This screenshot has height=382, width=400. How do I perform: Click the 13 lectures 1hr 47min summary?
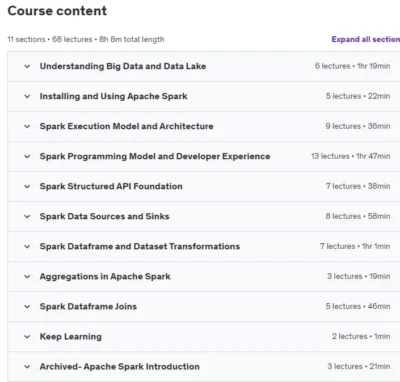click(x=351, y=156)
